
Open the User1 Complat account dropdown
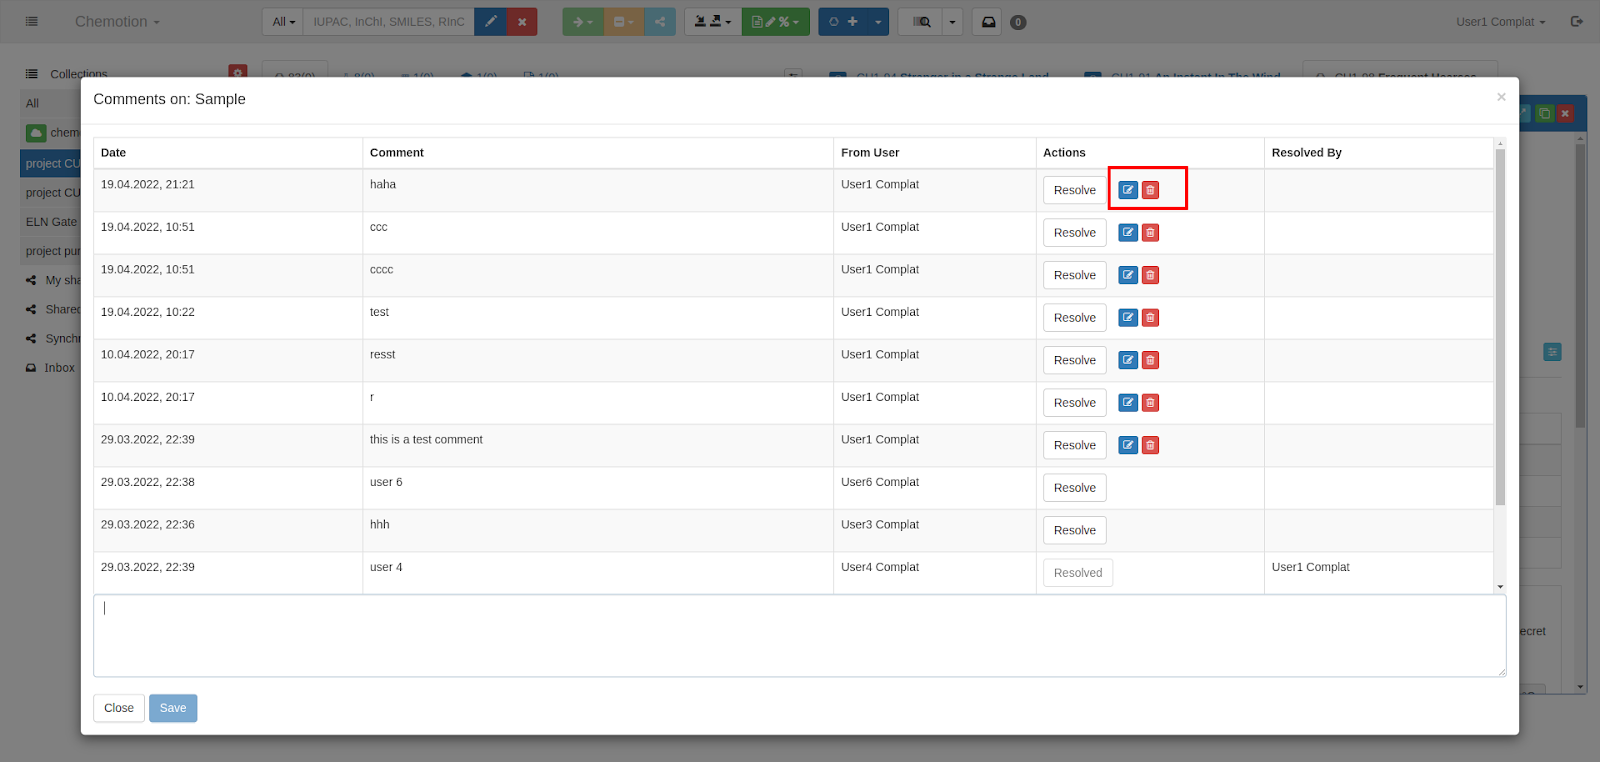pyautogui.click(x=1500, y=22)
